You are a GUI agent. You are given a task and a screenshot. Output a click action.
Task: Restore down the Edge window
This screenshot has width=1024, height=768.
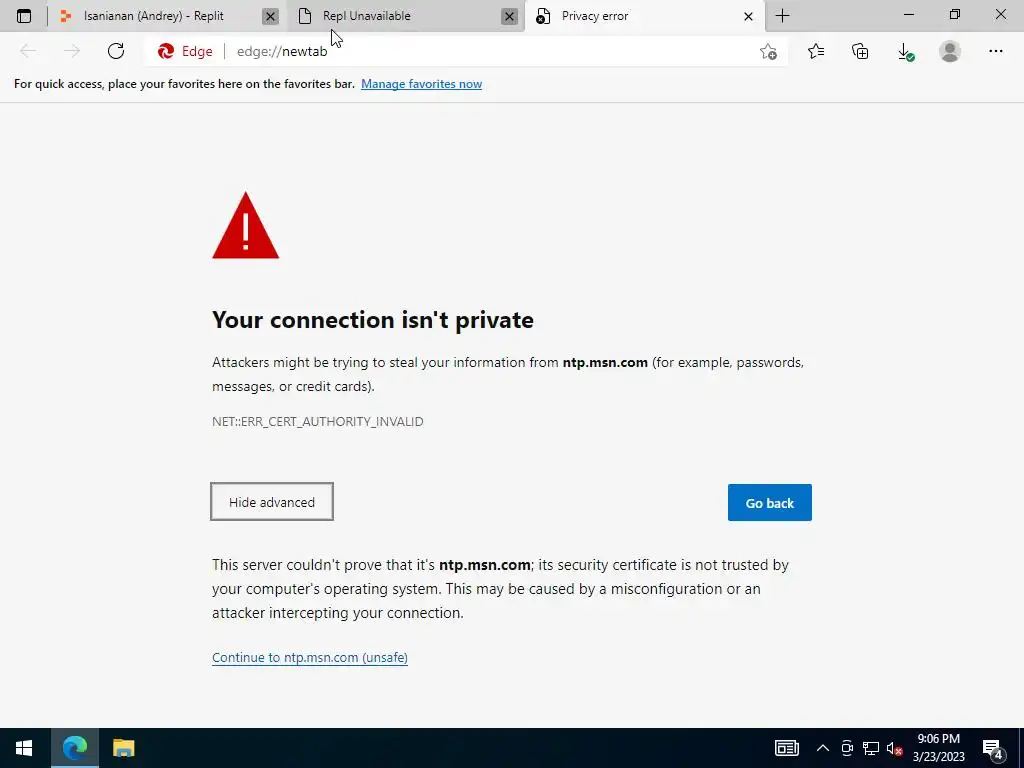point(955,14)
